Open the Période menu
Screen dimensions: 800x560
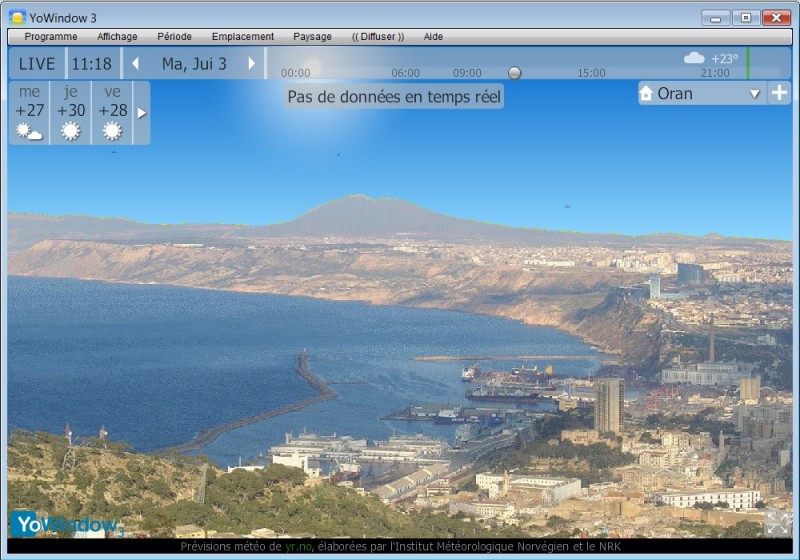(x=174, y=37)
